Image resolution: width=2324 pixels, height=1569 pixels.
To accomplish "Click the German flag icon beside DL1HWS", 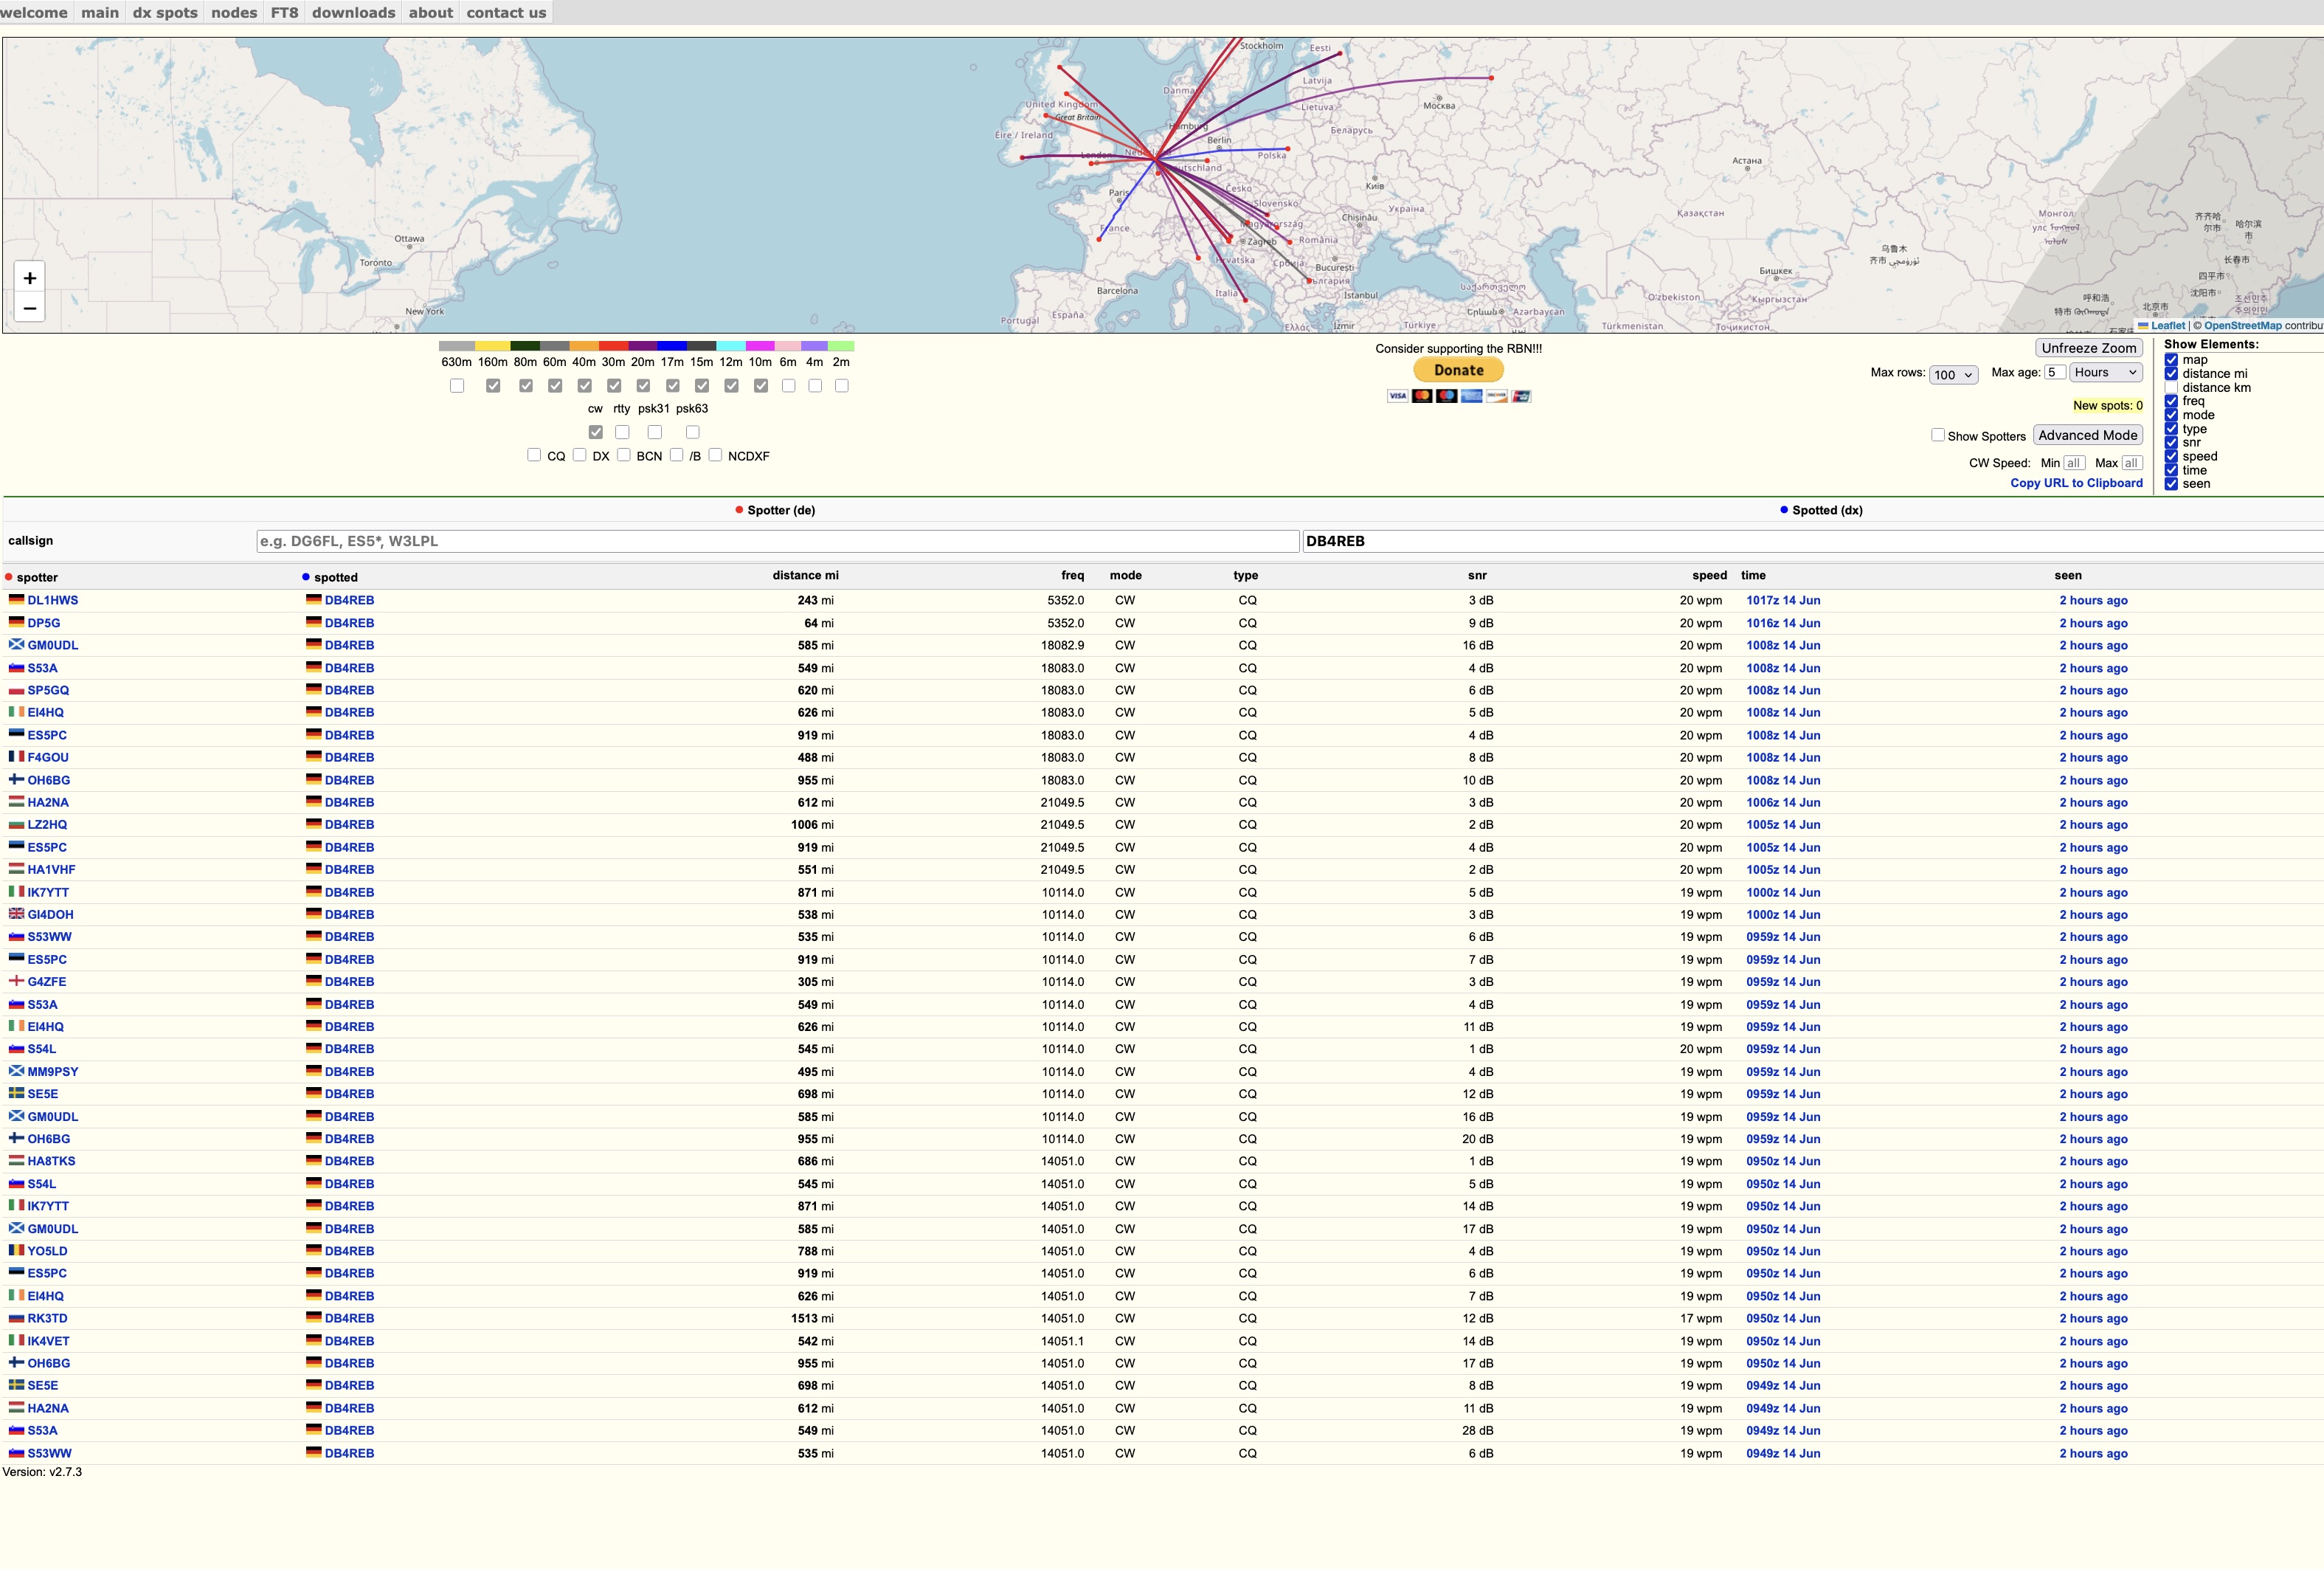I will (16, 600).
